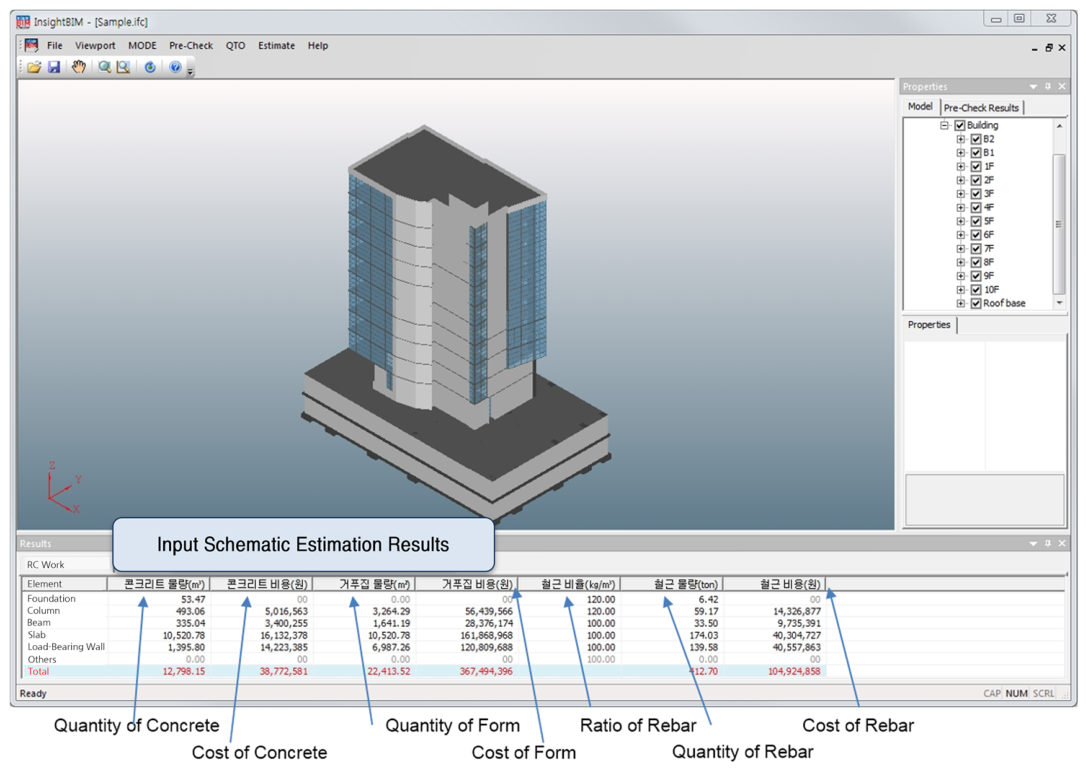Expand the 7F tree node
The width and height of the screenshot is (1086, 771).
coord(961,249)
